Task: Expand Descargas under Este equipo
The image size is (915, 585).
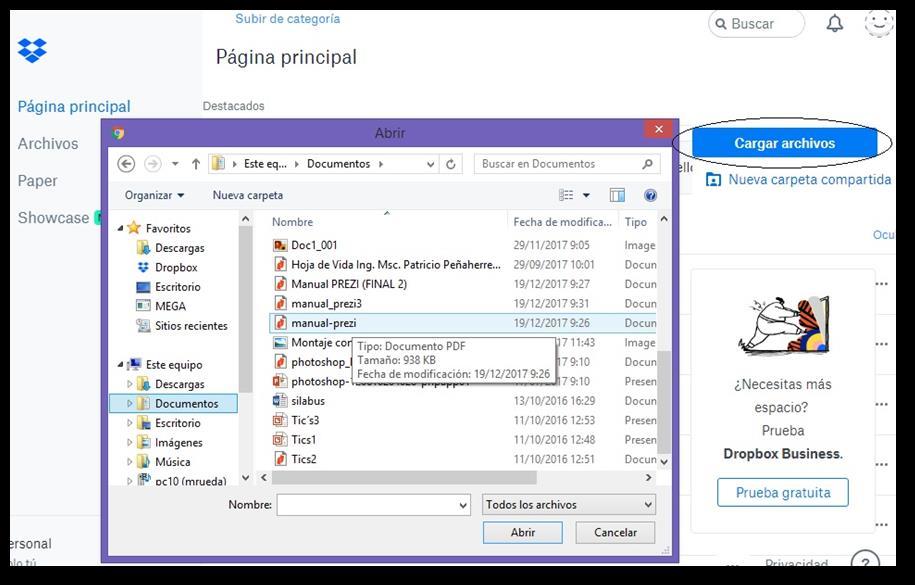Action: 130,384
